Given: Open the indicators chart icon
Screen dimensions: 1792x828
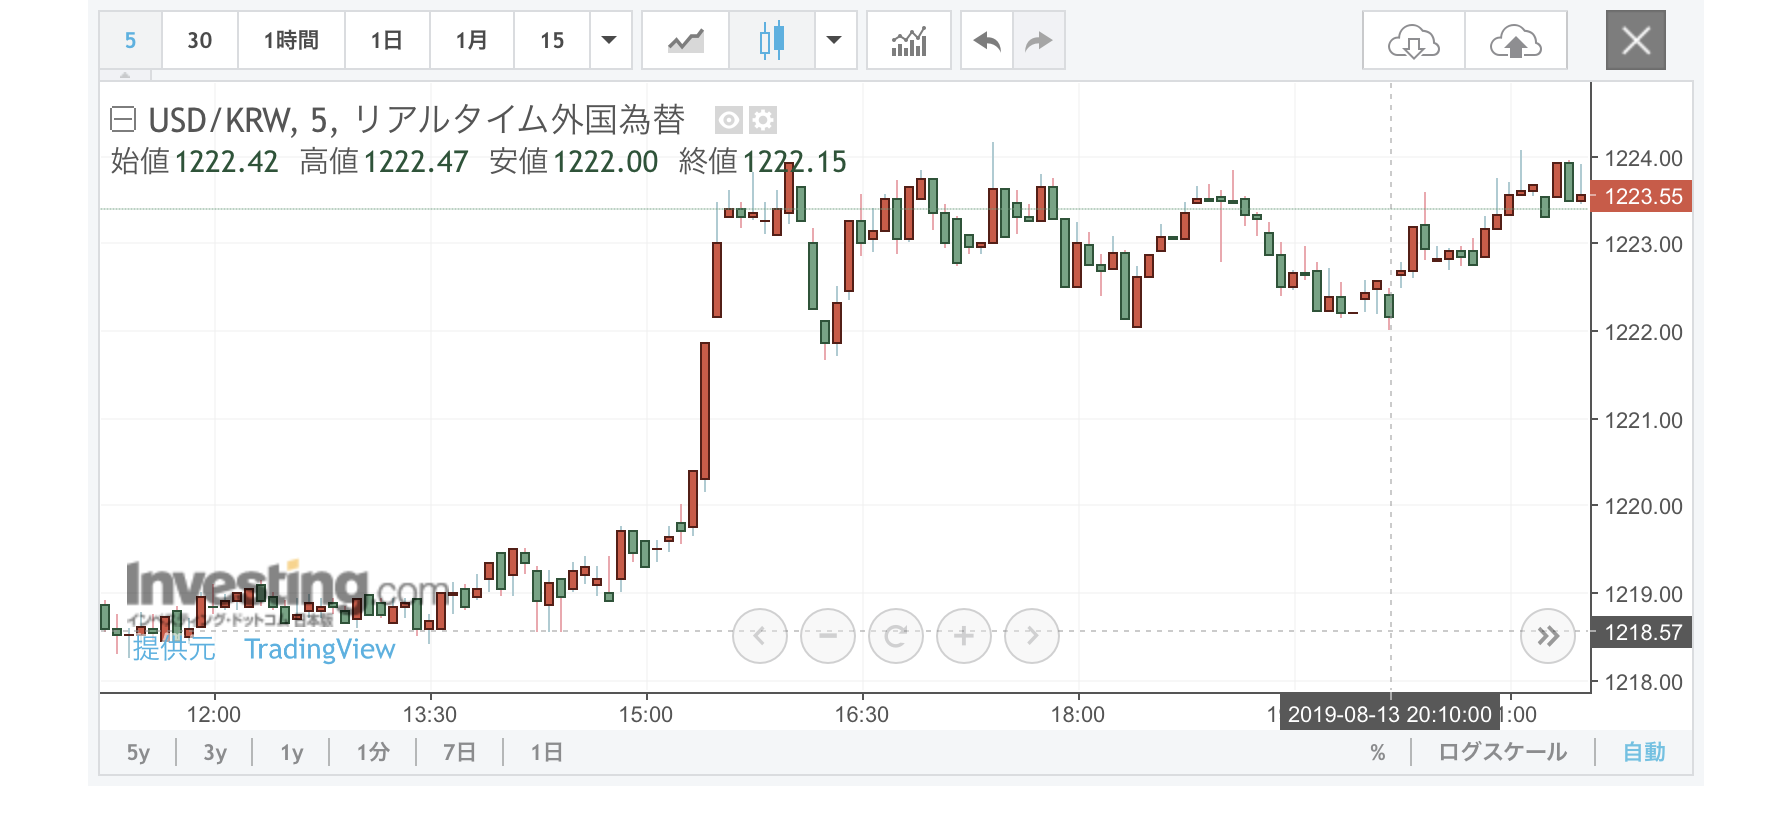Looking at the screenshot, I should coord(908,41).
